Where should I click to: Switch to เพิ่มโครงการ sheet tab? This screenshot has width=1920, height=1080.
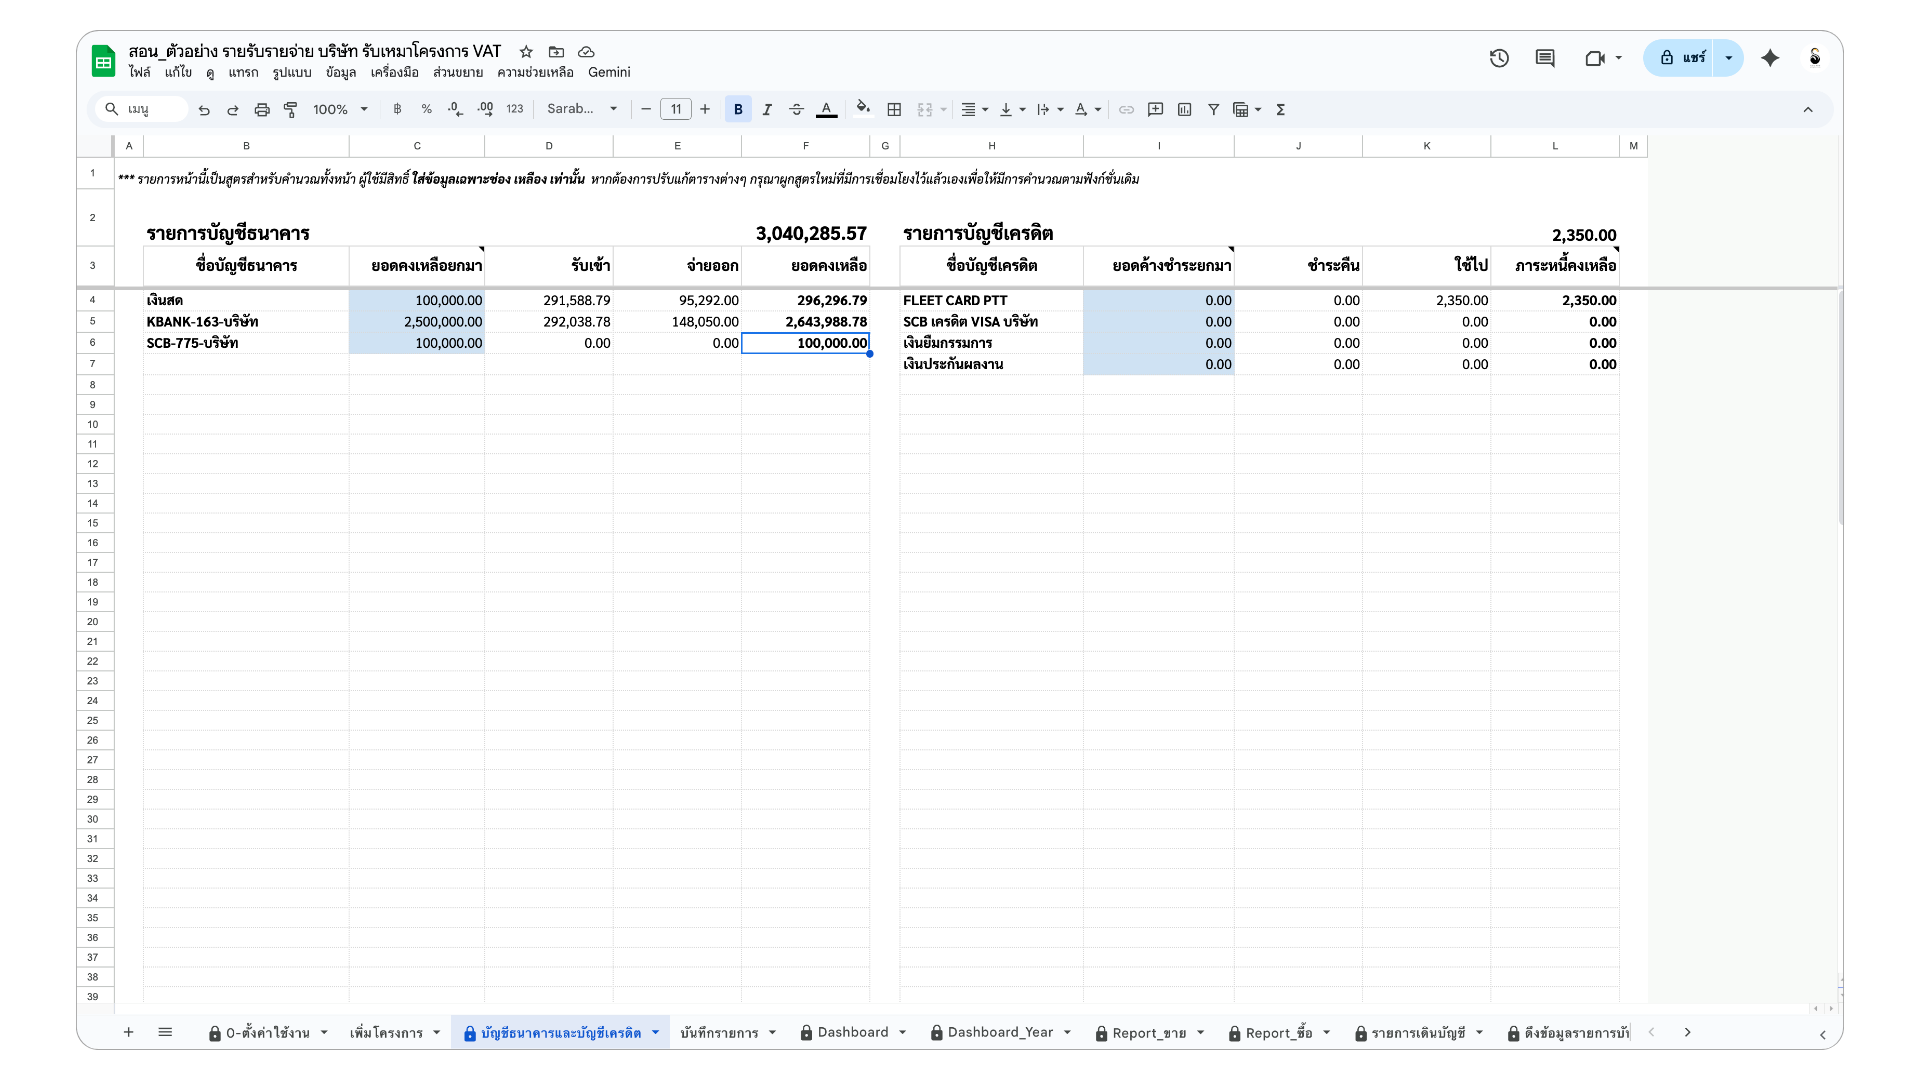coord(386,1033)
